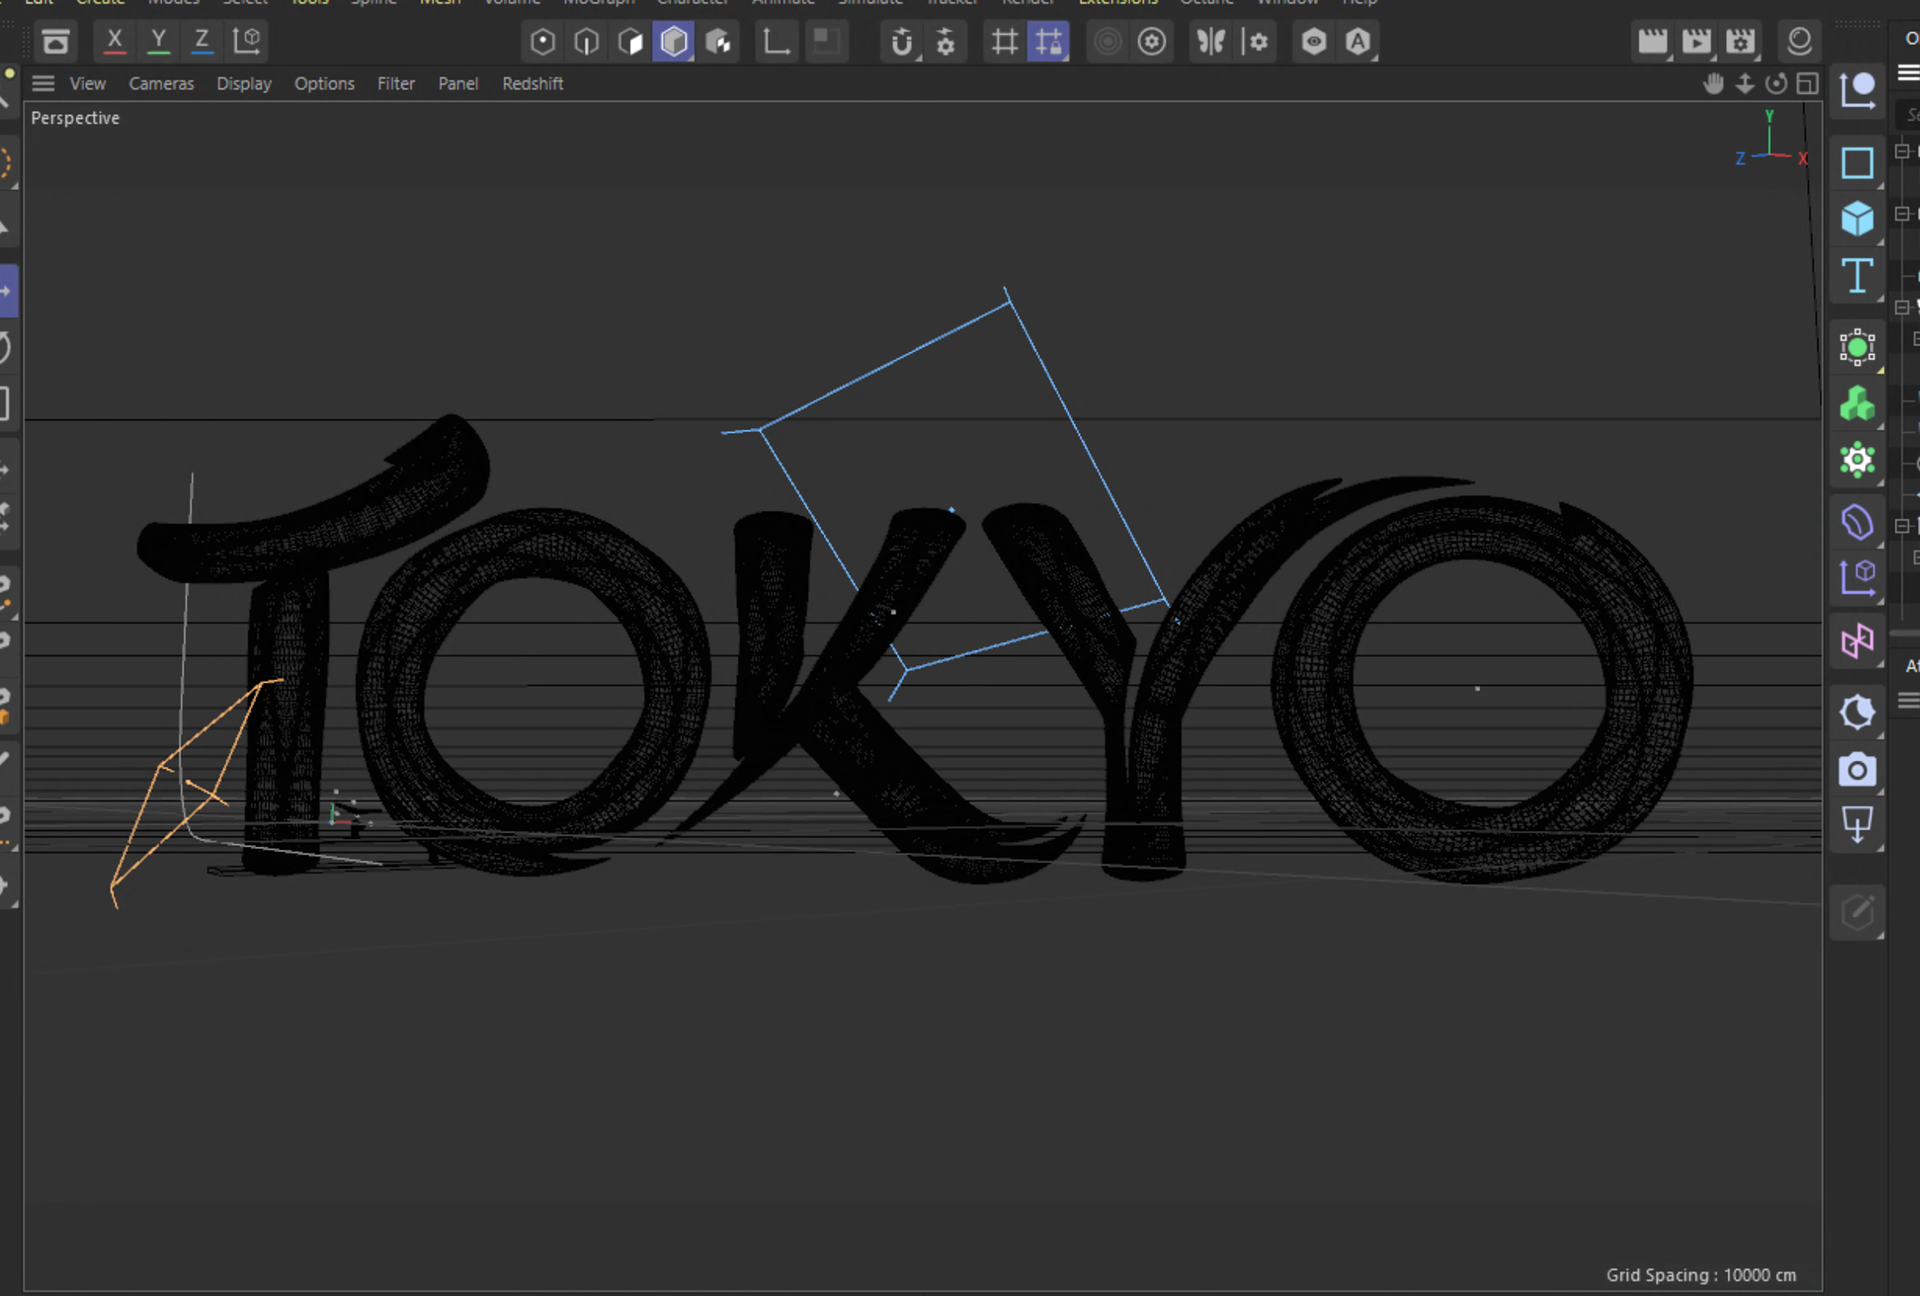The width and height of the screenshot is (1920, 1296).
Task: Click the hexagon 'A' icon in toolbar
Action: pos(1358,41)
